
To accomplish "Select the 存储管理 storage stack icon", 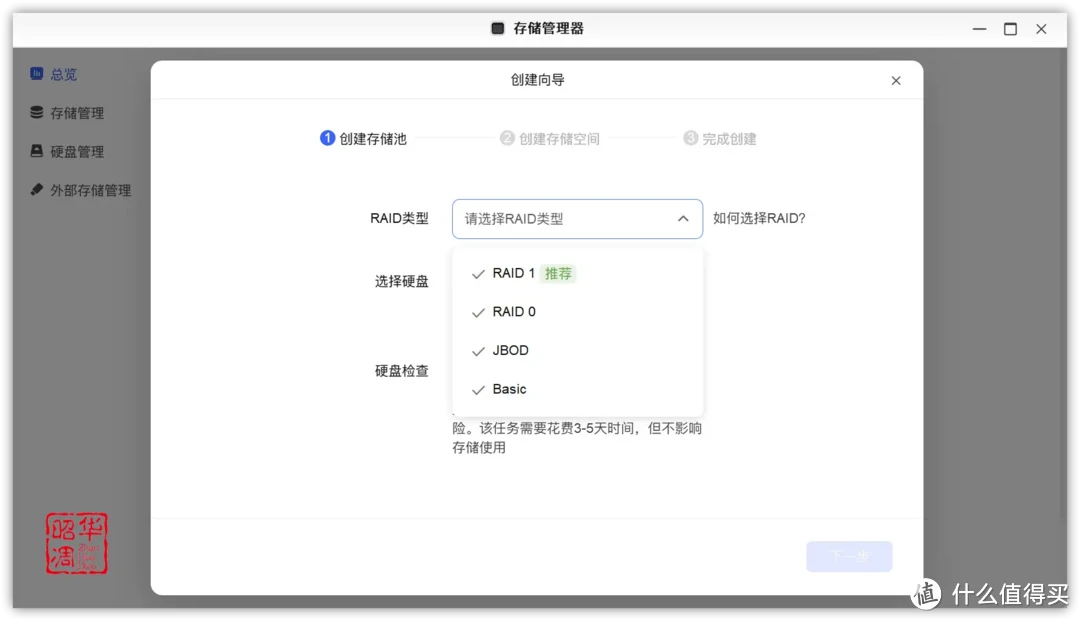I will [x=34, y=112].
